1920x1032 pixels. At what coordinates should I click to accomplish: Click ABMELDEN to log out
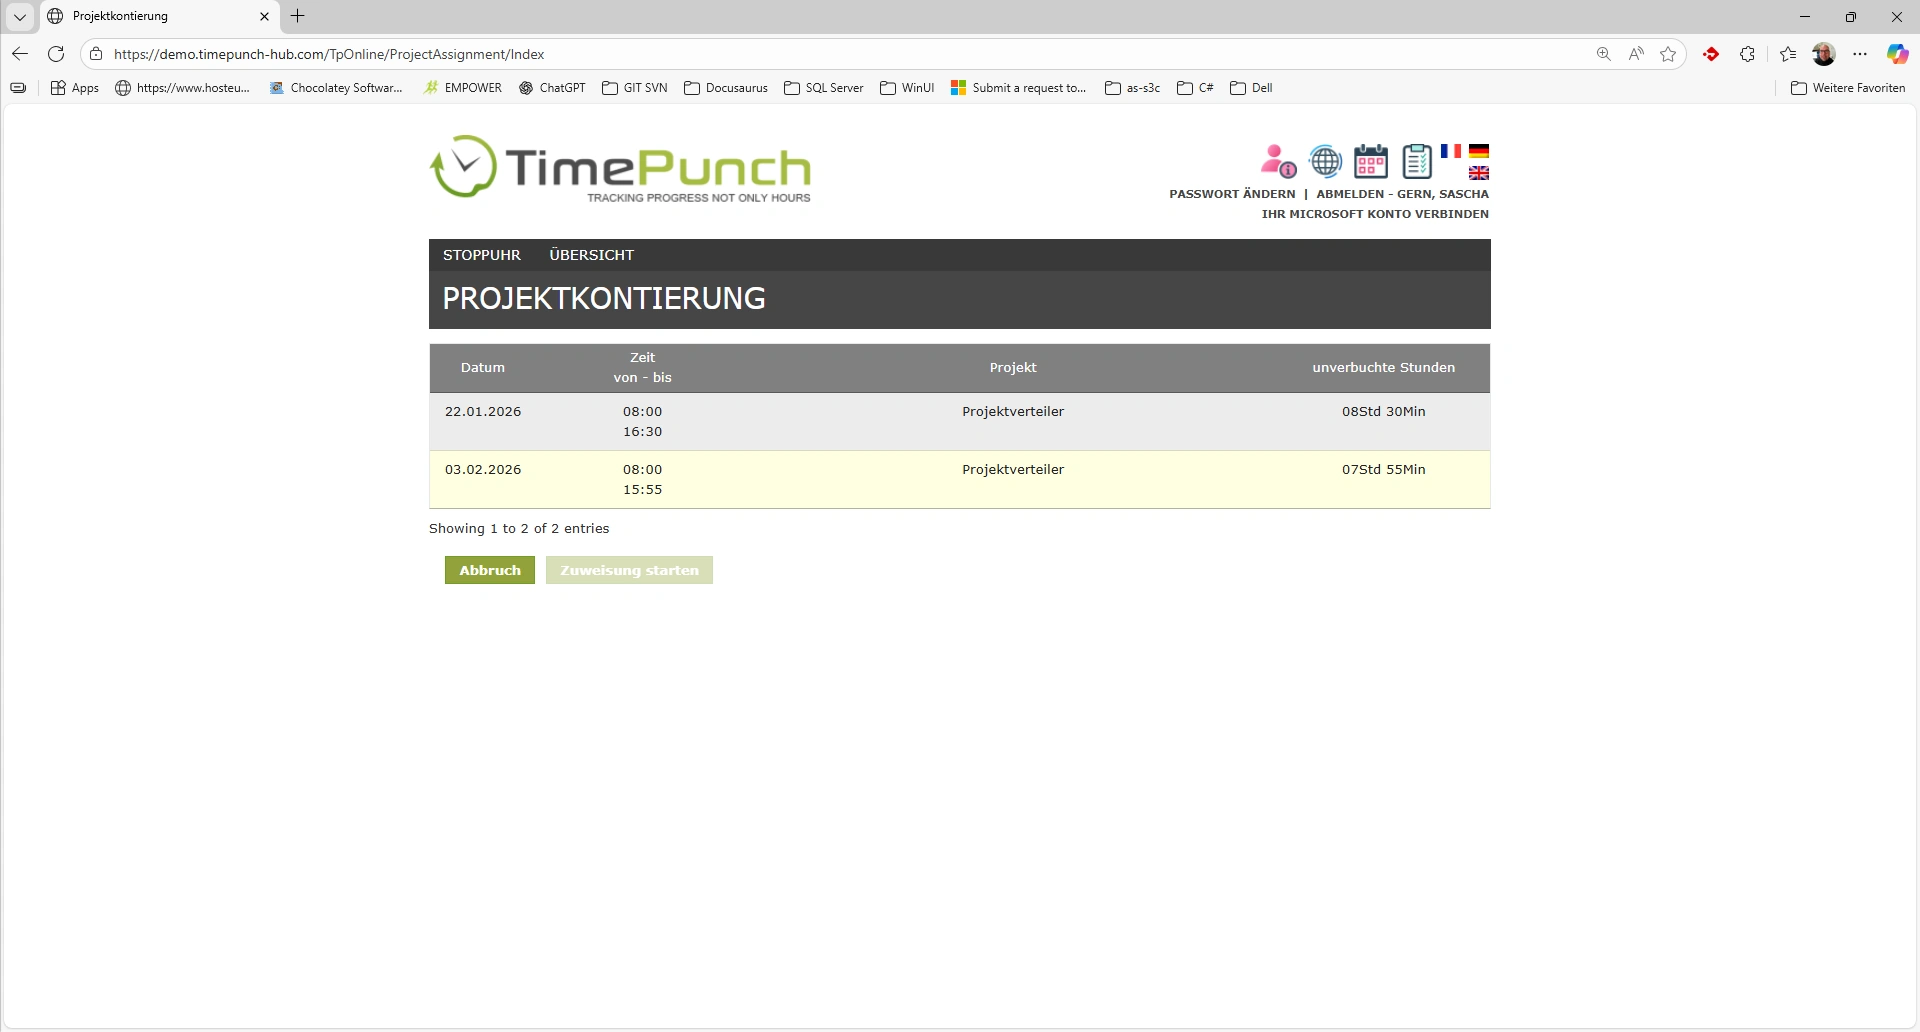(1350, 194)
